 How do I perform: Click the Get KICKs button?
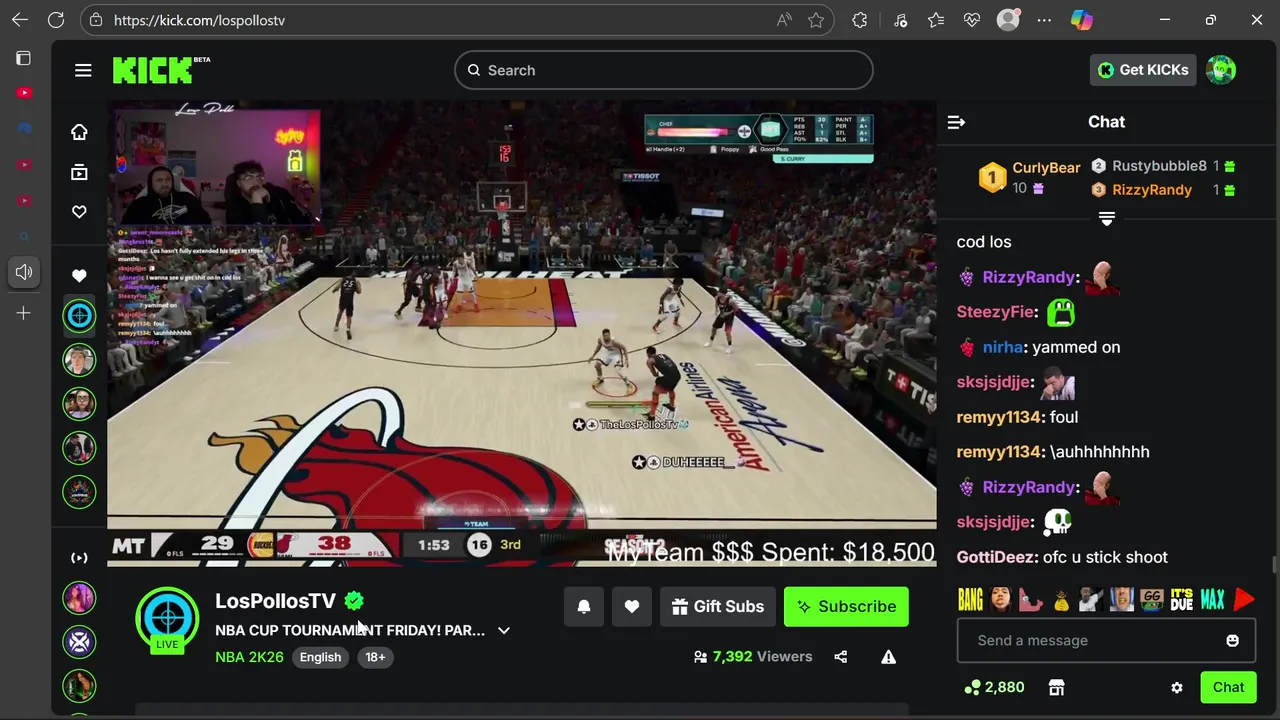click(1143, 70)
